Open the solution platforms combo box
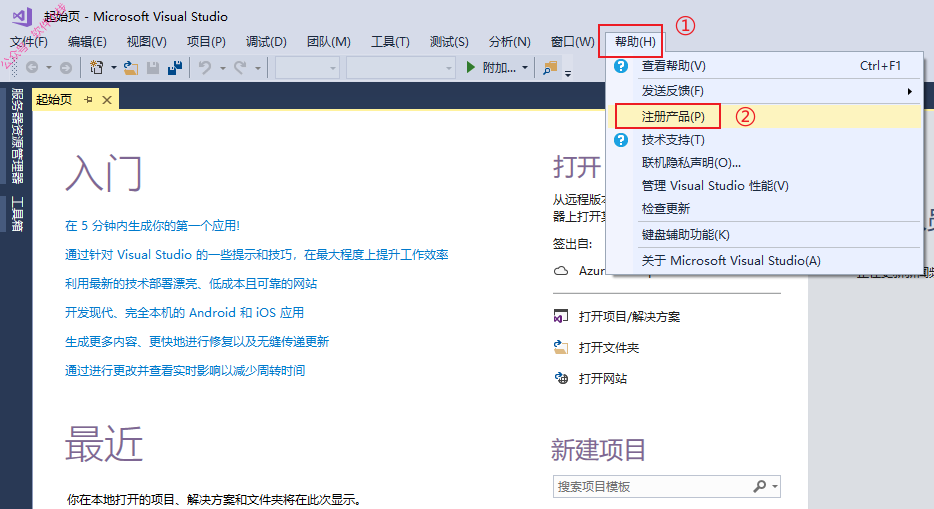The height and width of the screenshot is (509, 934). tap(401, 68)
